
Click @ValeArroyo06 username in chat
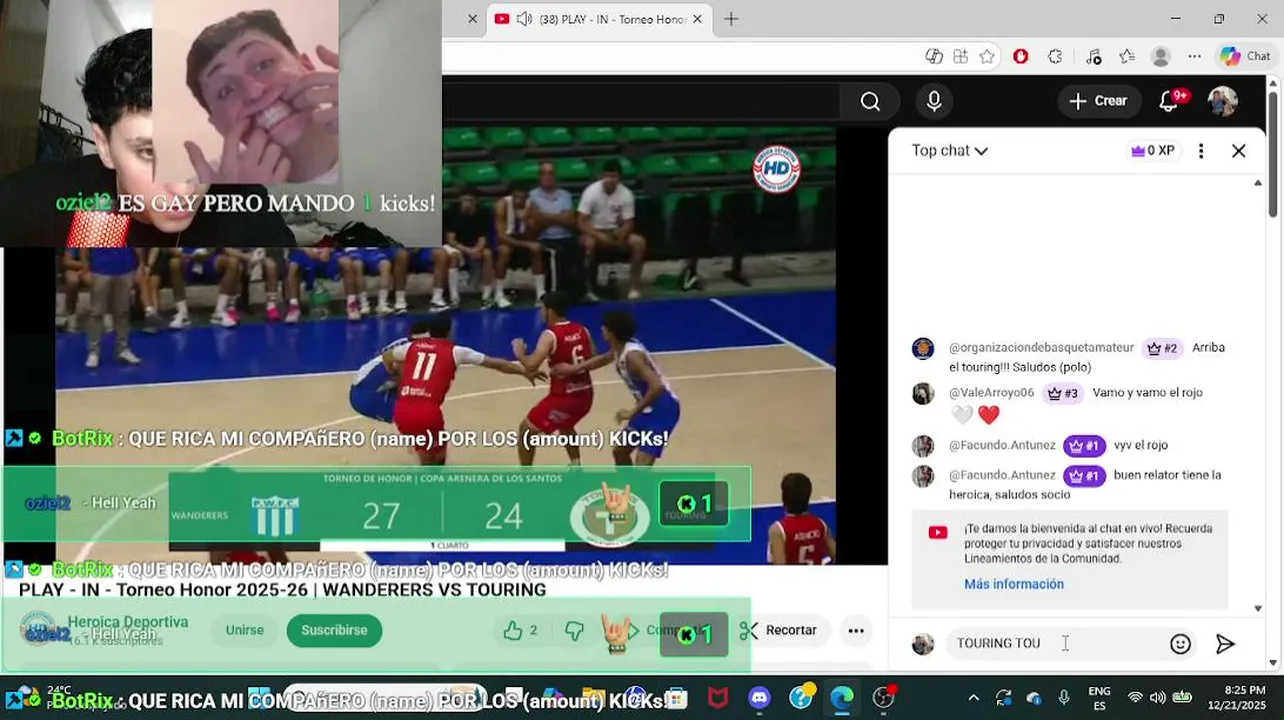991,393
